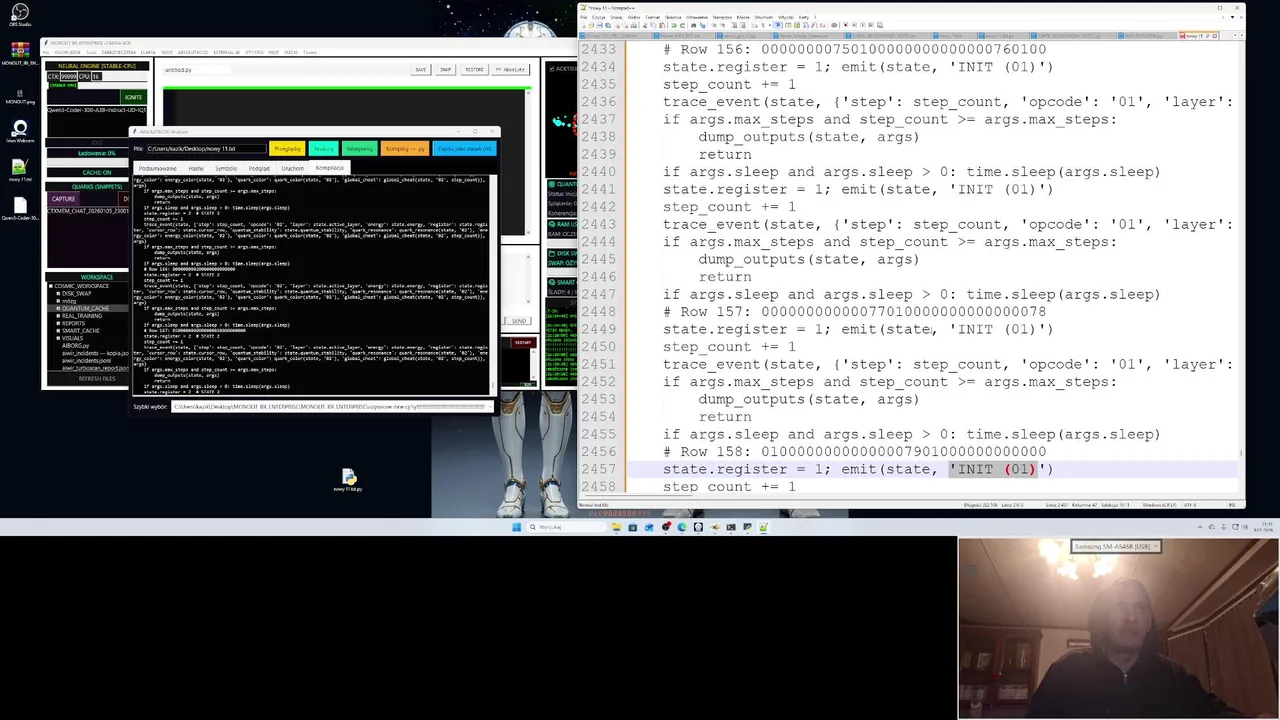Open the KNOWLEDGE menu in Monolit window
The width and height of the screenshot is (1280, 720).
tap(68, 52)
